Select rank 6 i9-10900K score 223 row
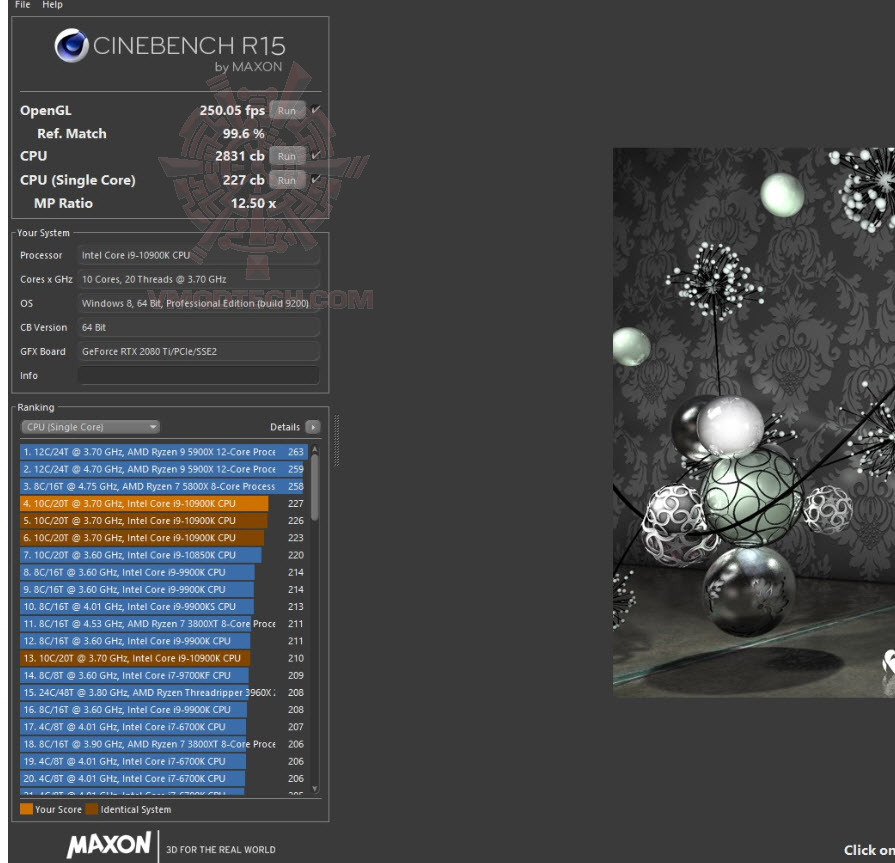This screenshot has height=863, width=895. [164, 537]
